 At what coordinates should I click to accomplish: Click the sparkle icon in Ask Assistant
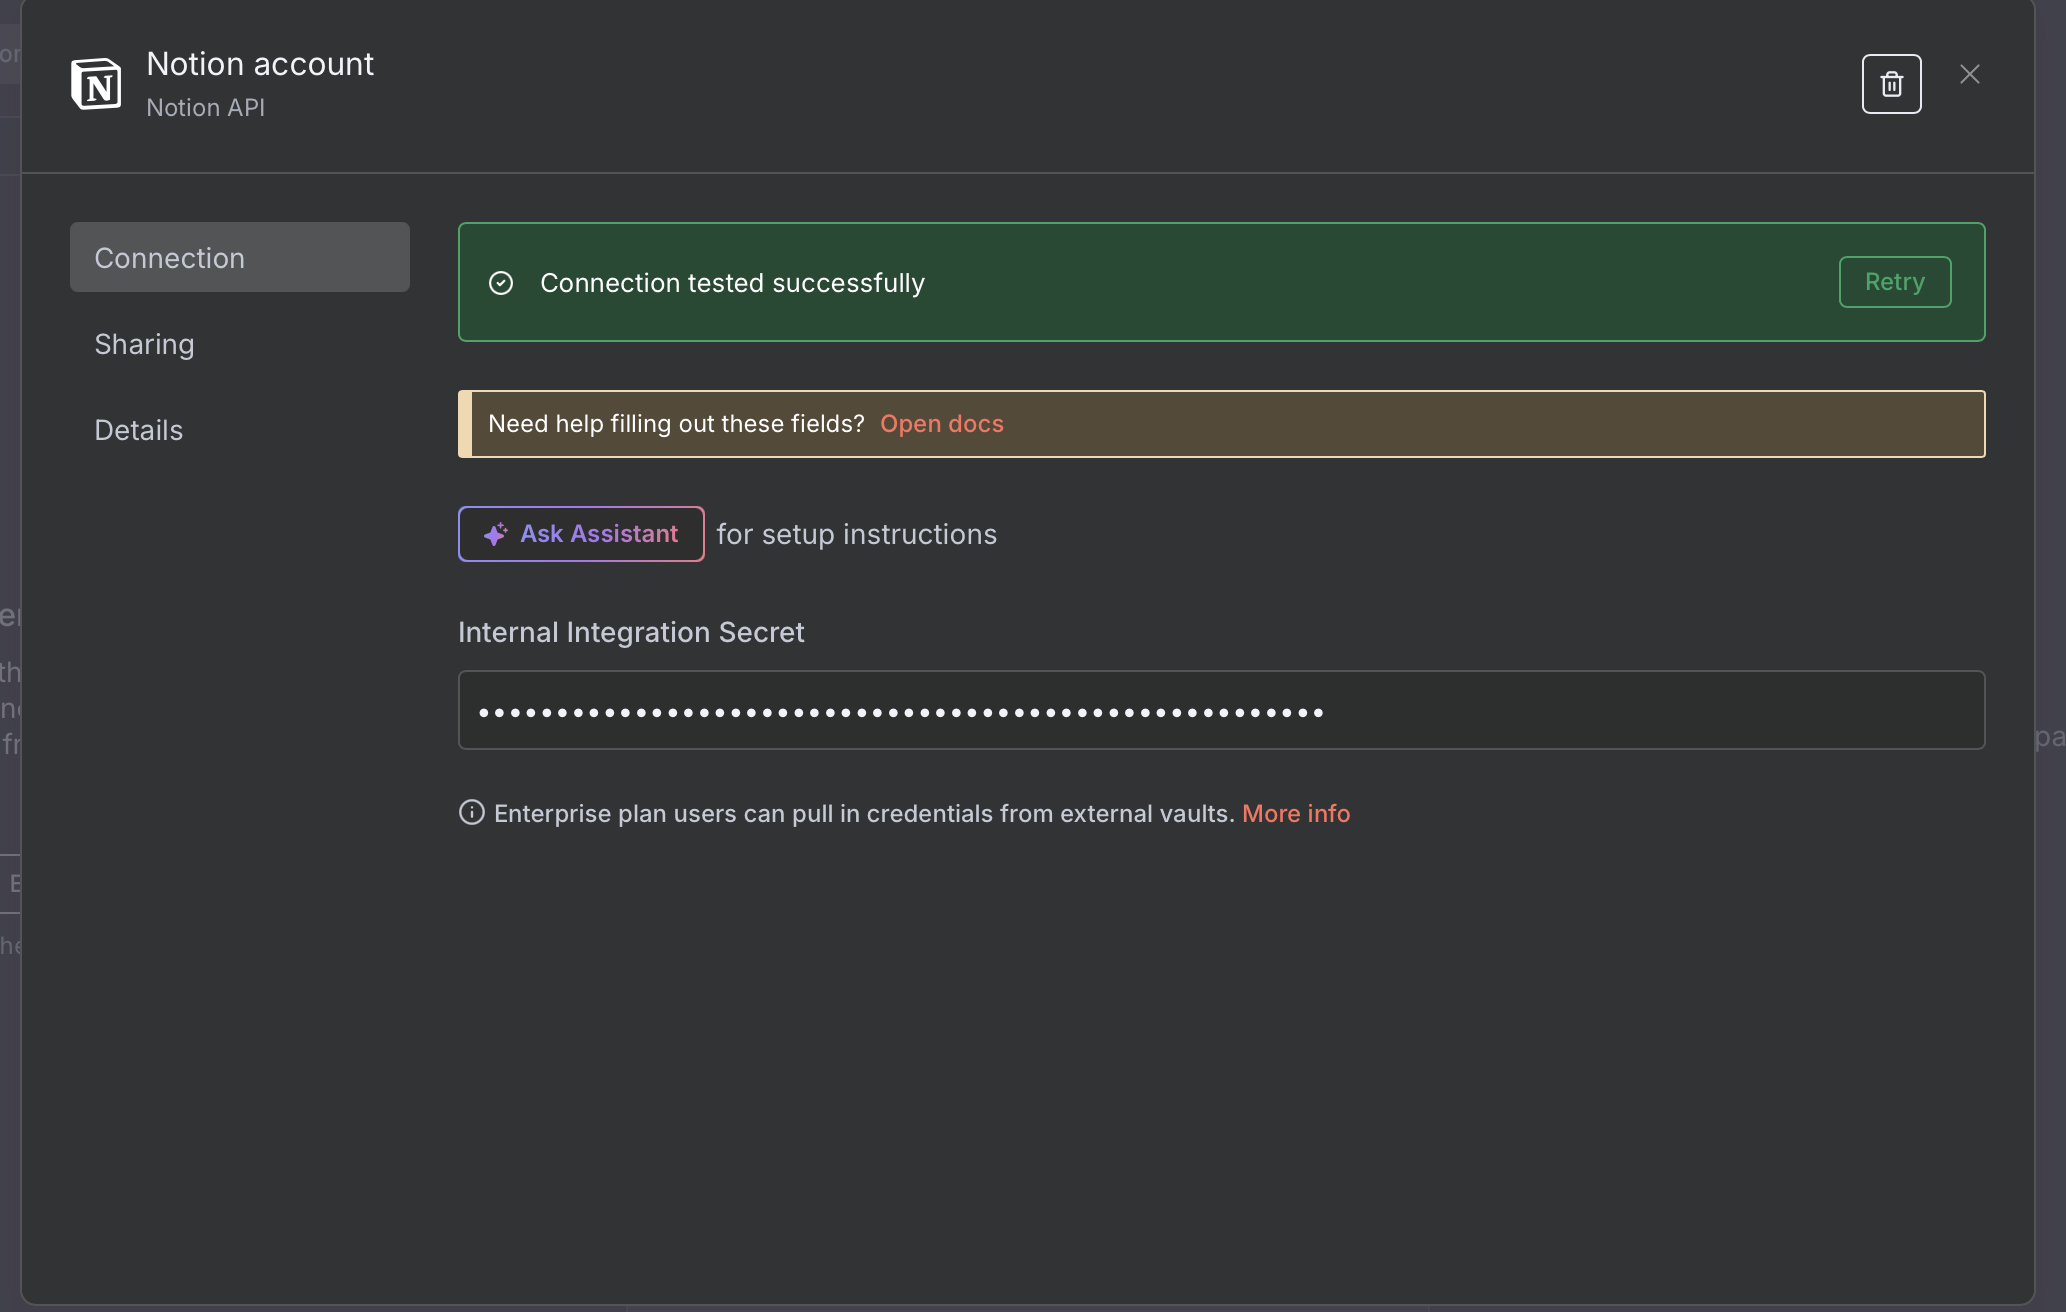pos(495,535)
